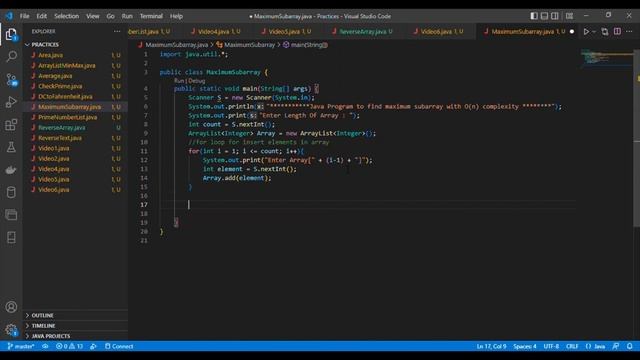
Task: Click the eye watch icon in status bar
Action: (45, 346)
